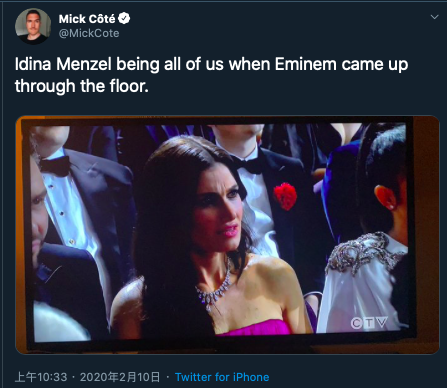447x388 pixels.
Task: Click the word Eminem in tweet text
Action: click(x=306, y=64)
